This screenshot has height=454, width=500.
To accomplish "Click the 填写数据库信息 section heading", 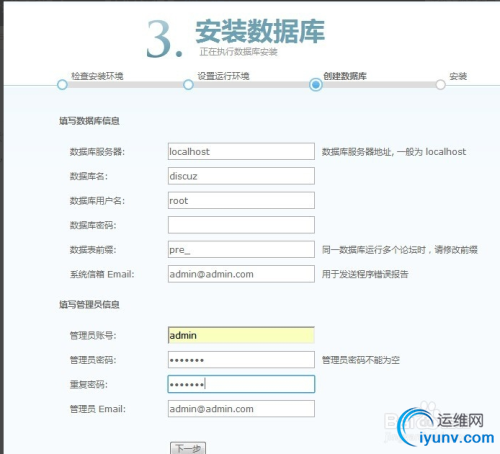I will (89, 121).
